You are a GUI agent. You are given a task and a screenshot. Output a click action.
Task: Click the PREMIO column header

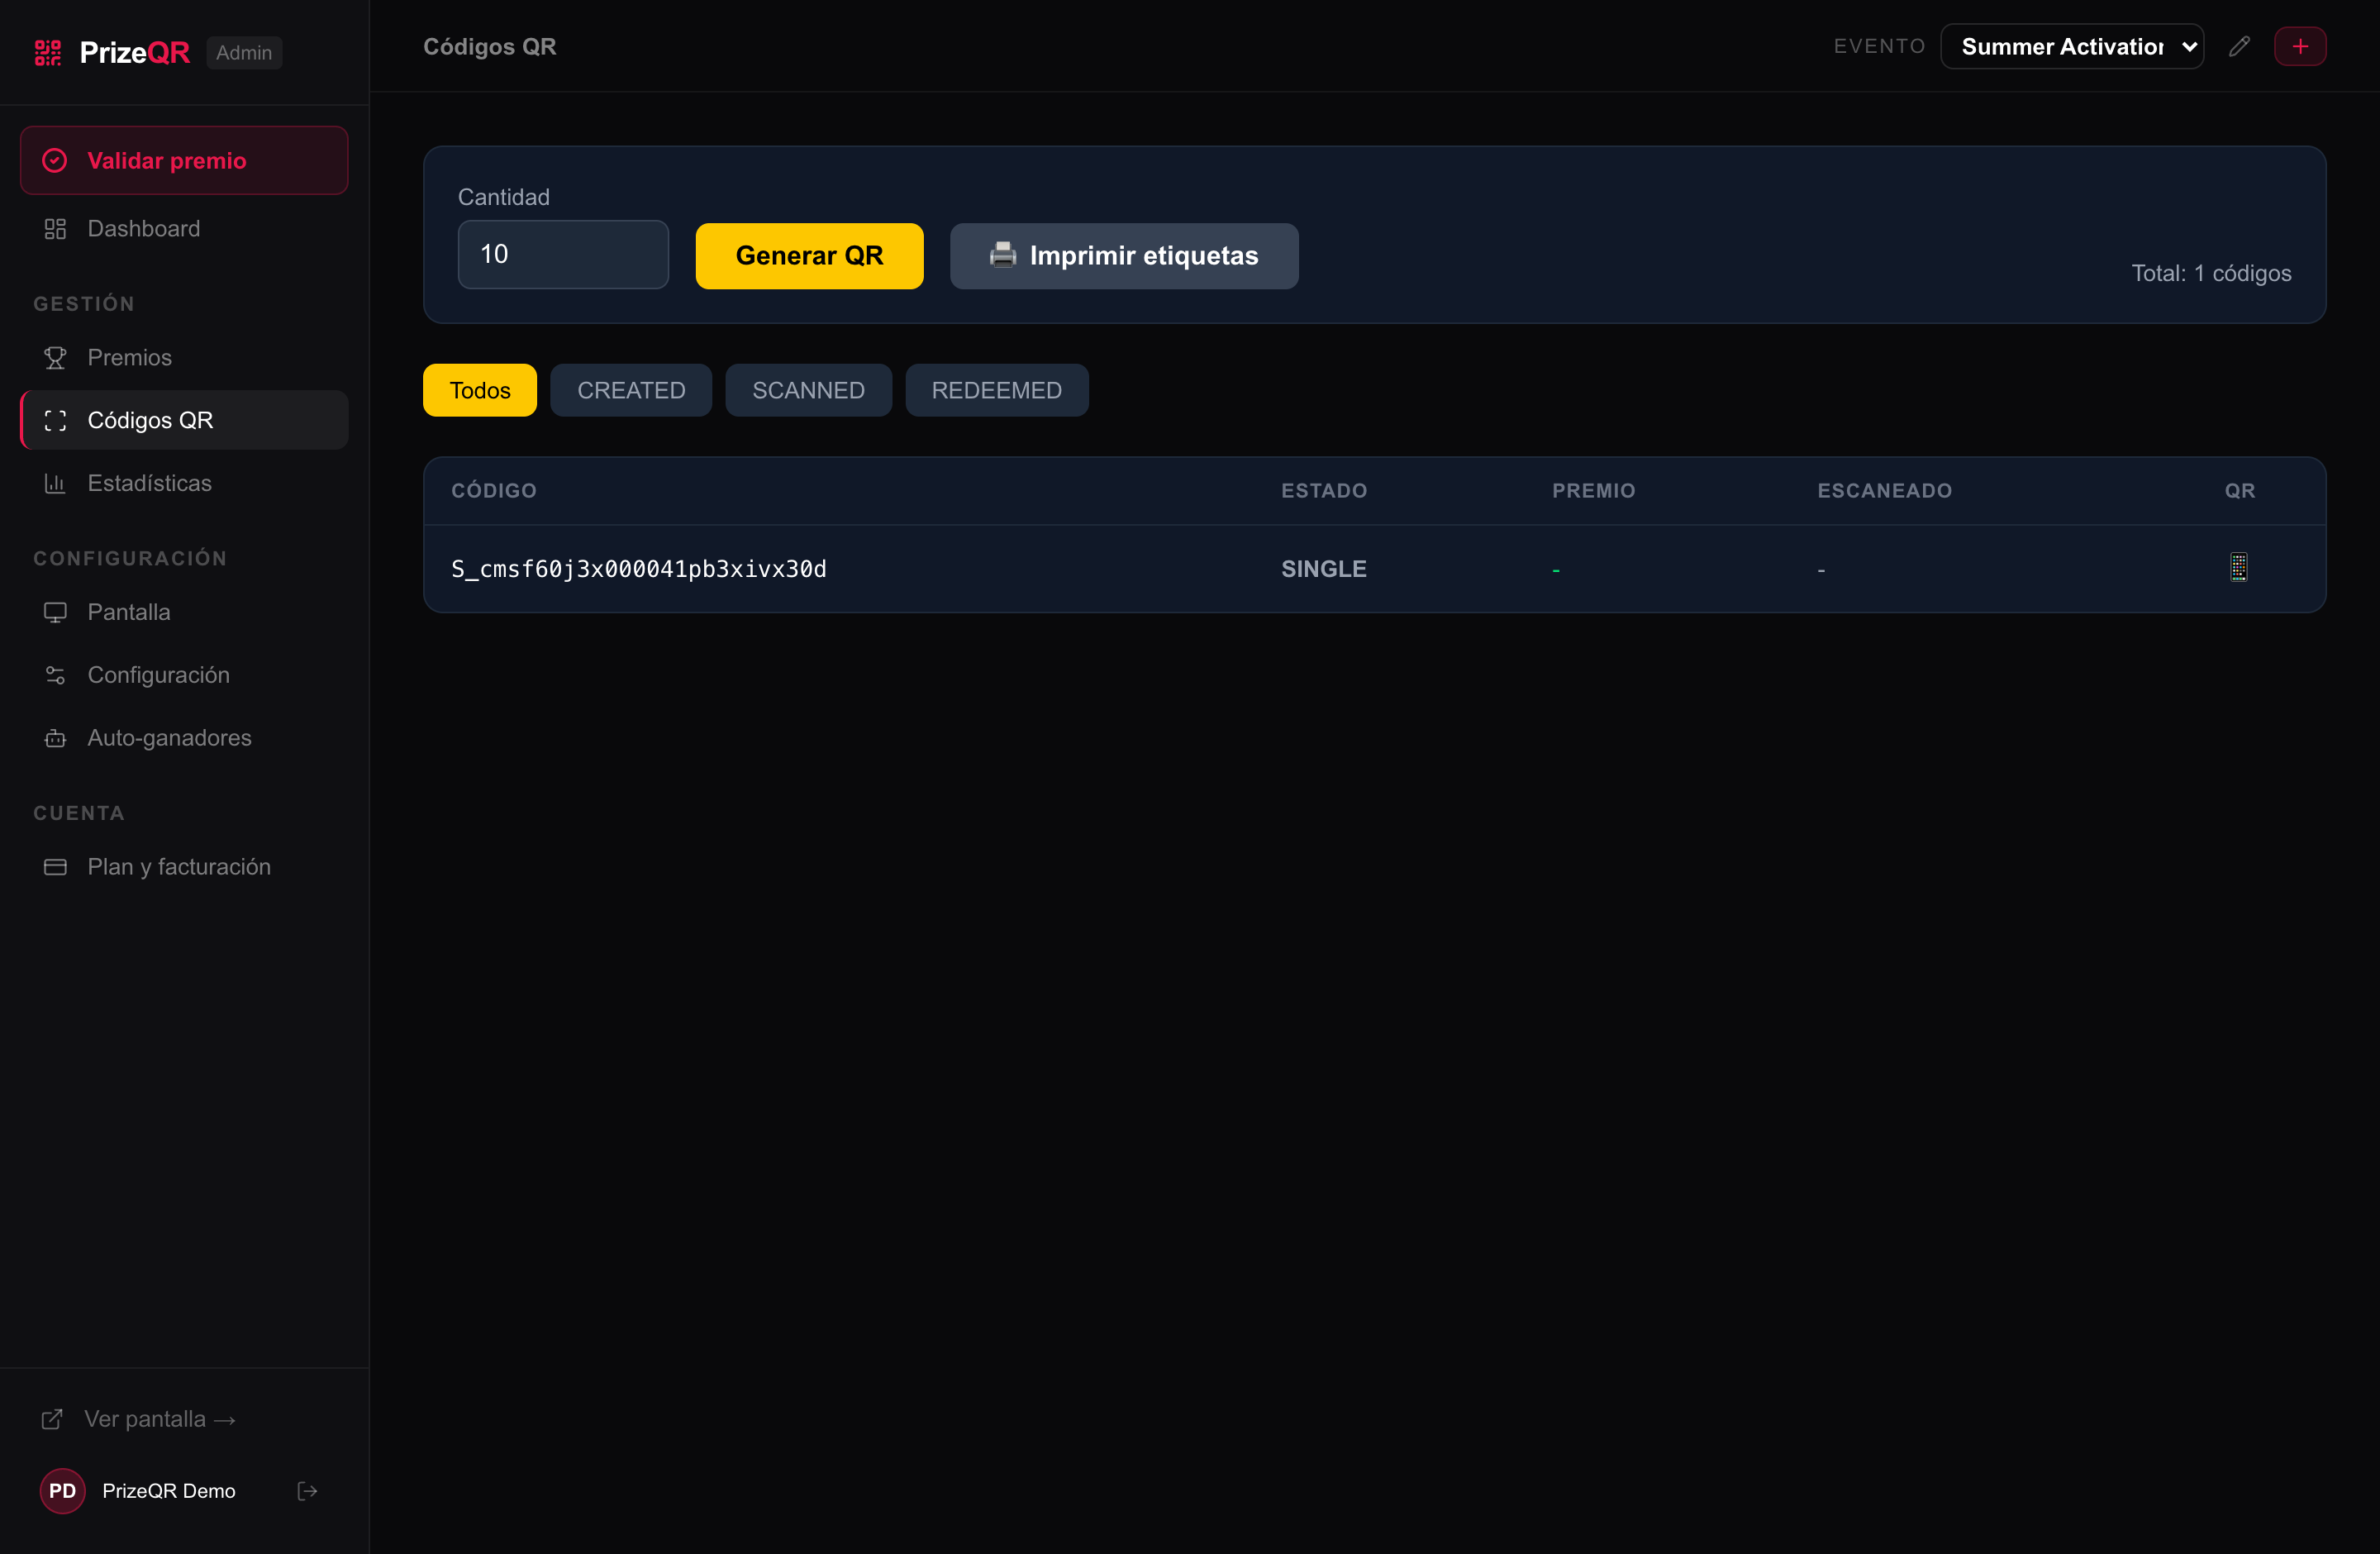1594,491
